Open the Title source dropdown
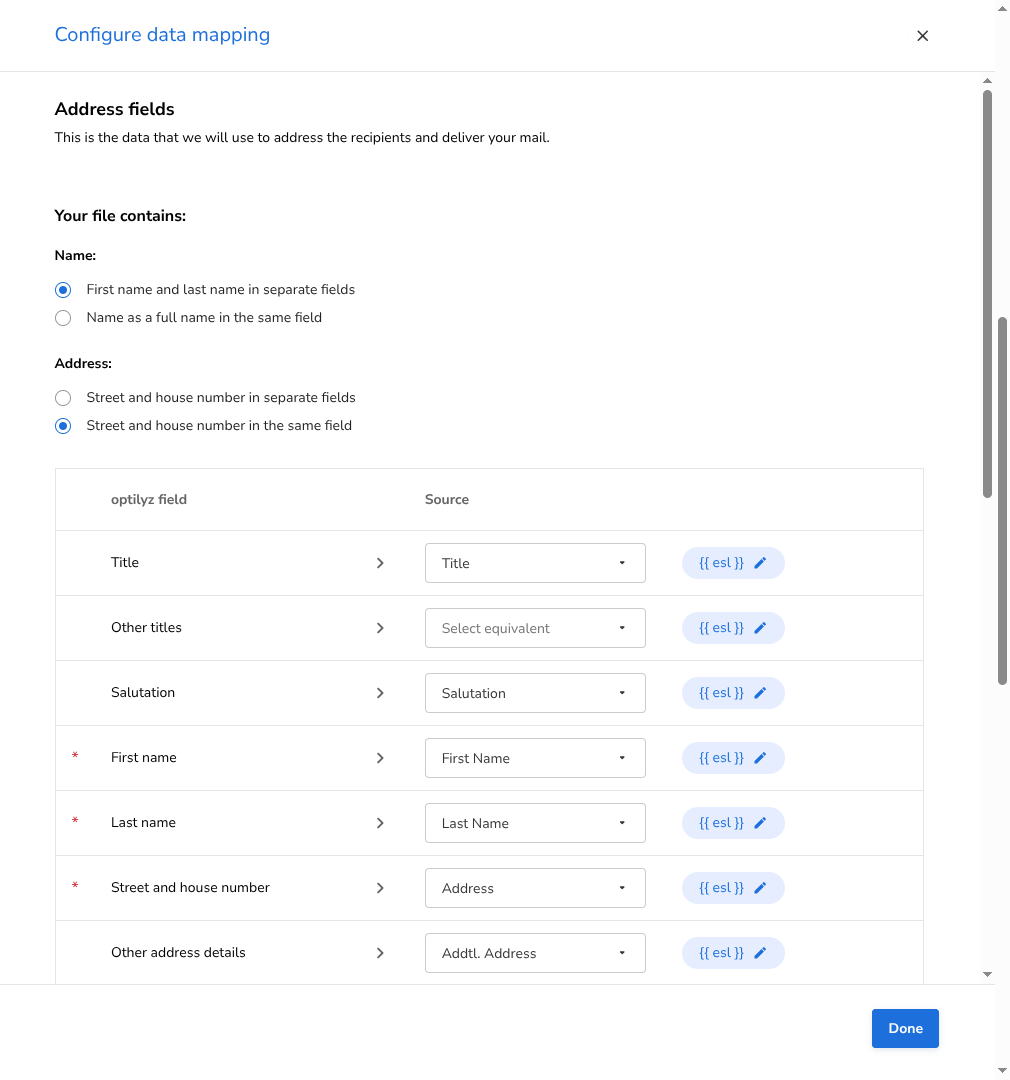Image resolution: width=1010 pixels, height=1080 pixels. click(x=535, y=563)
